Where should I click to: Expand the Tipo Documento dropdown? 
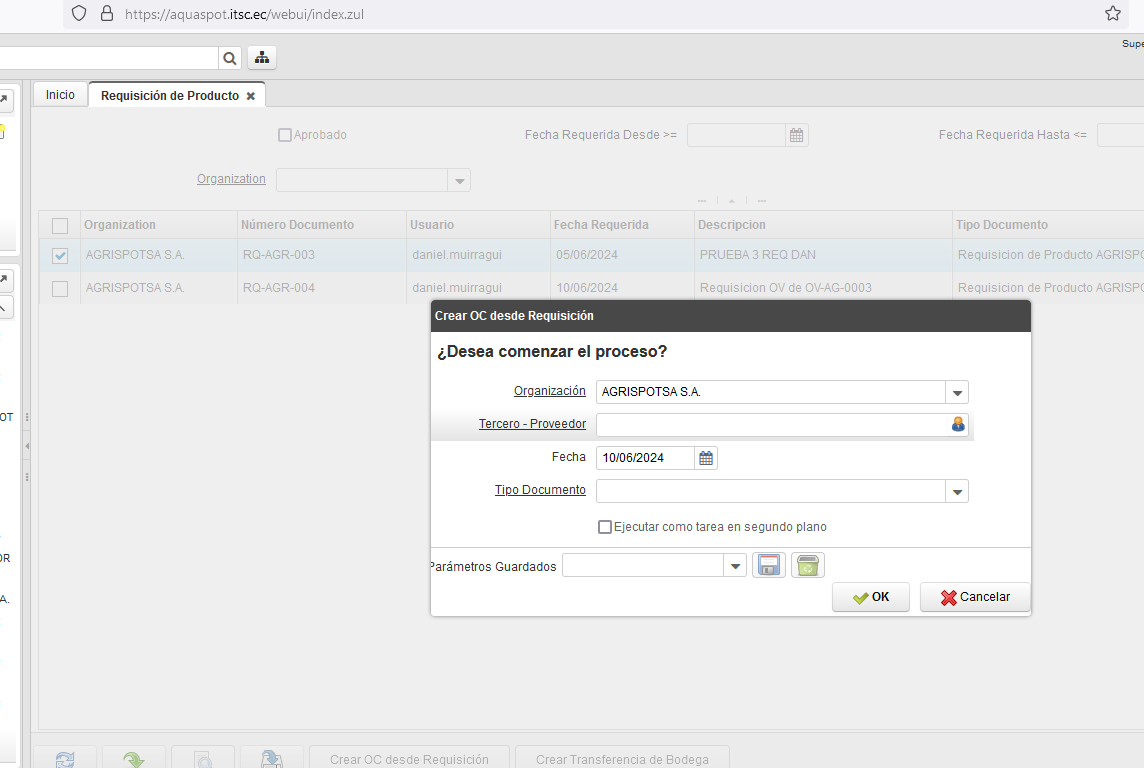(957, 492)
